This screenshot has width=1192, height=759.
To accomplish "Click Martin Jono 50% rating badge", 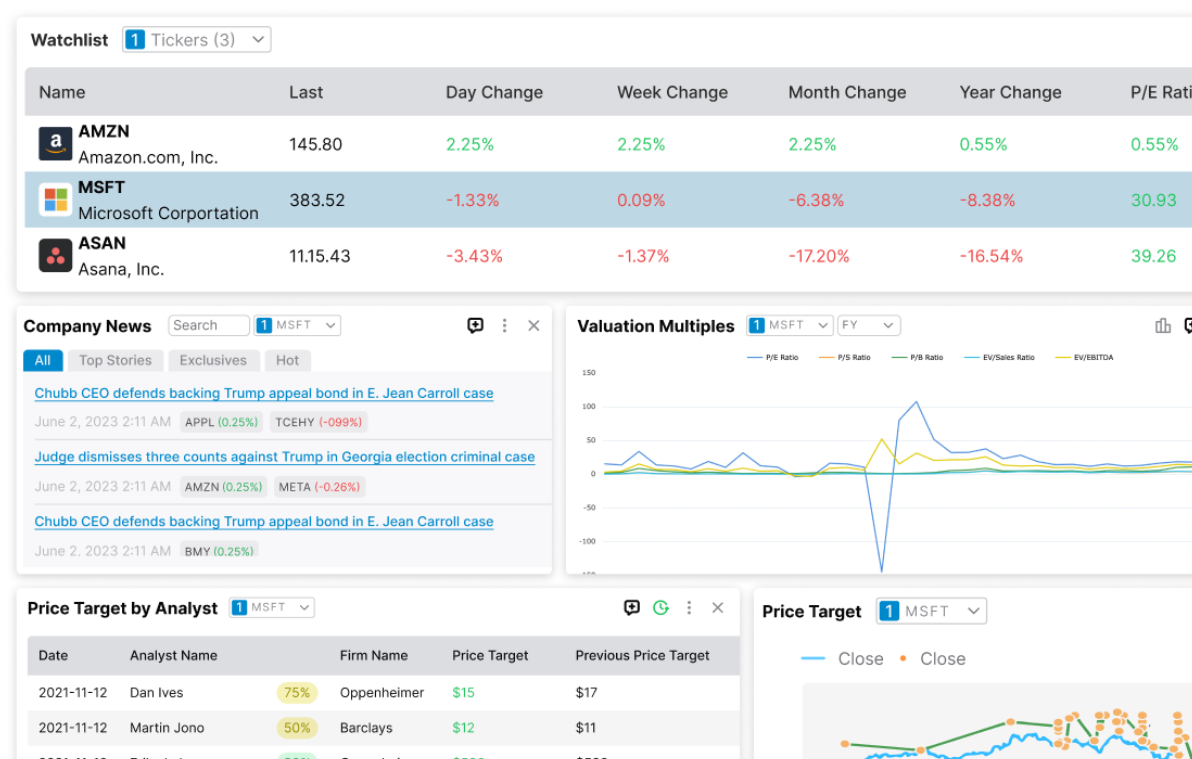I will point(296,728).
